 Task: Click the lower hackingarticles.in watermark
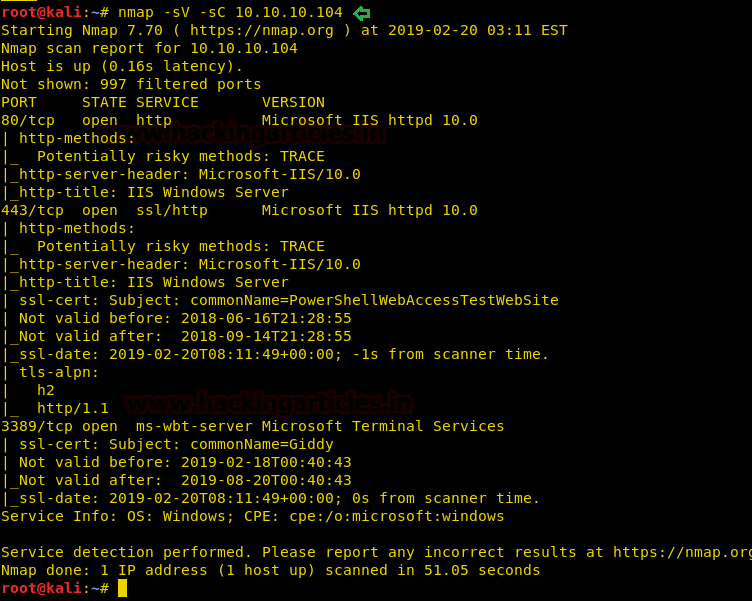coord(269,403)
